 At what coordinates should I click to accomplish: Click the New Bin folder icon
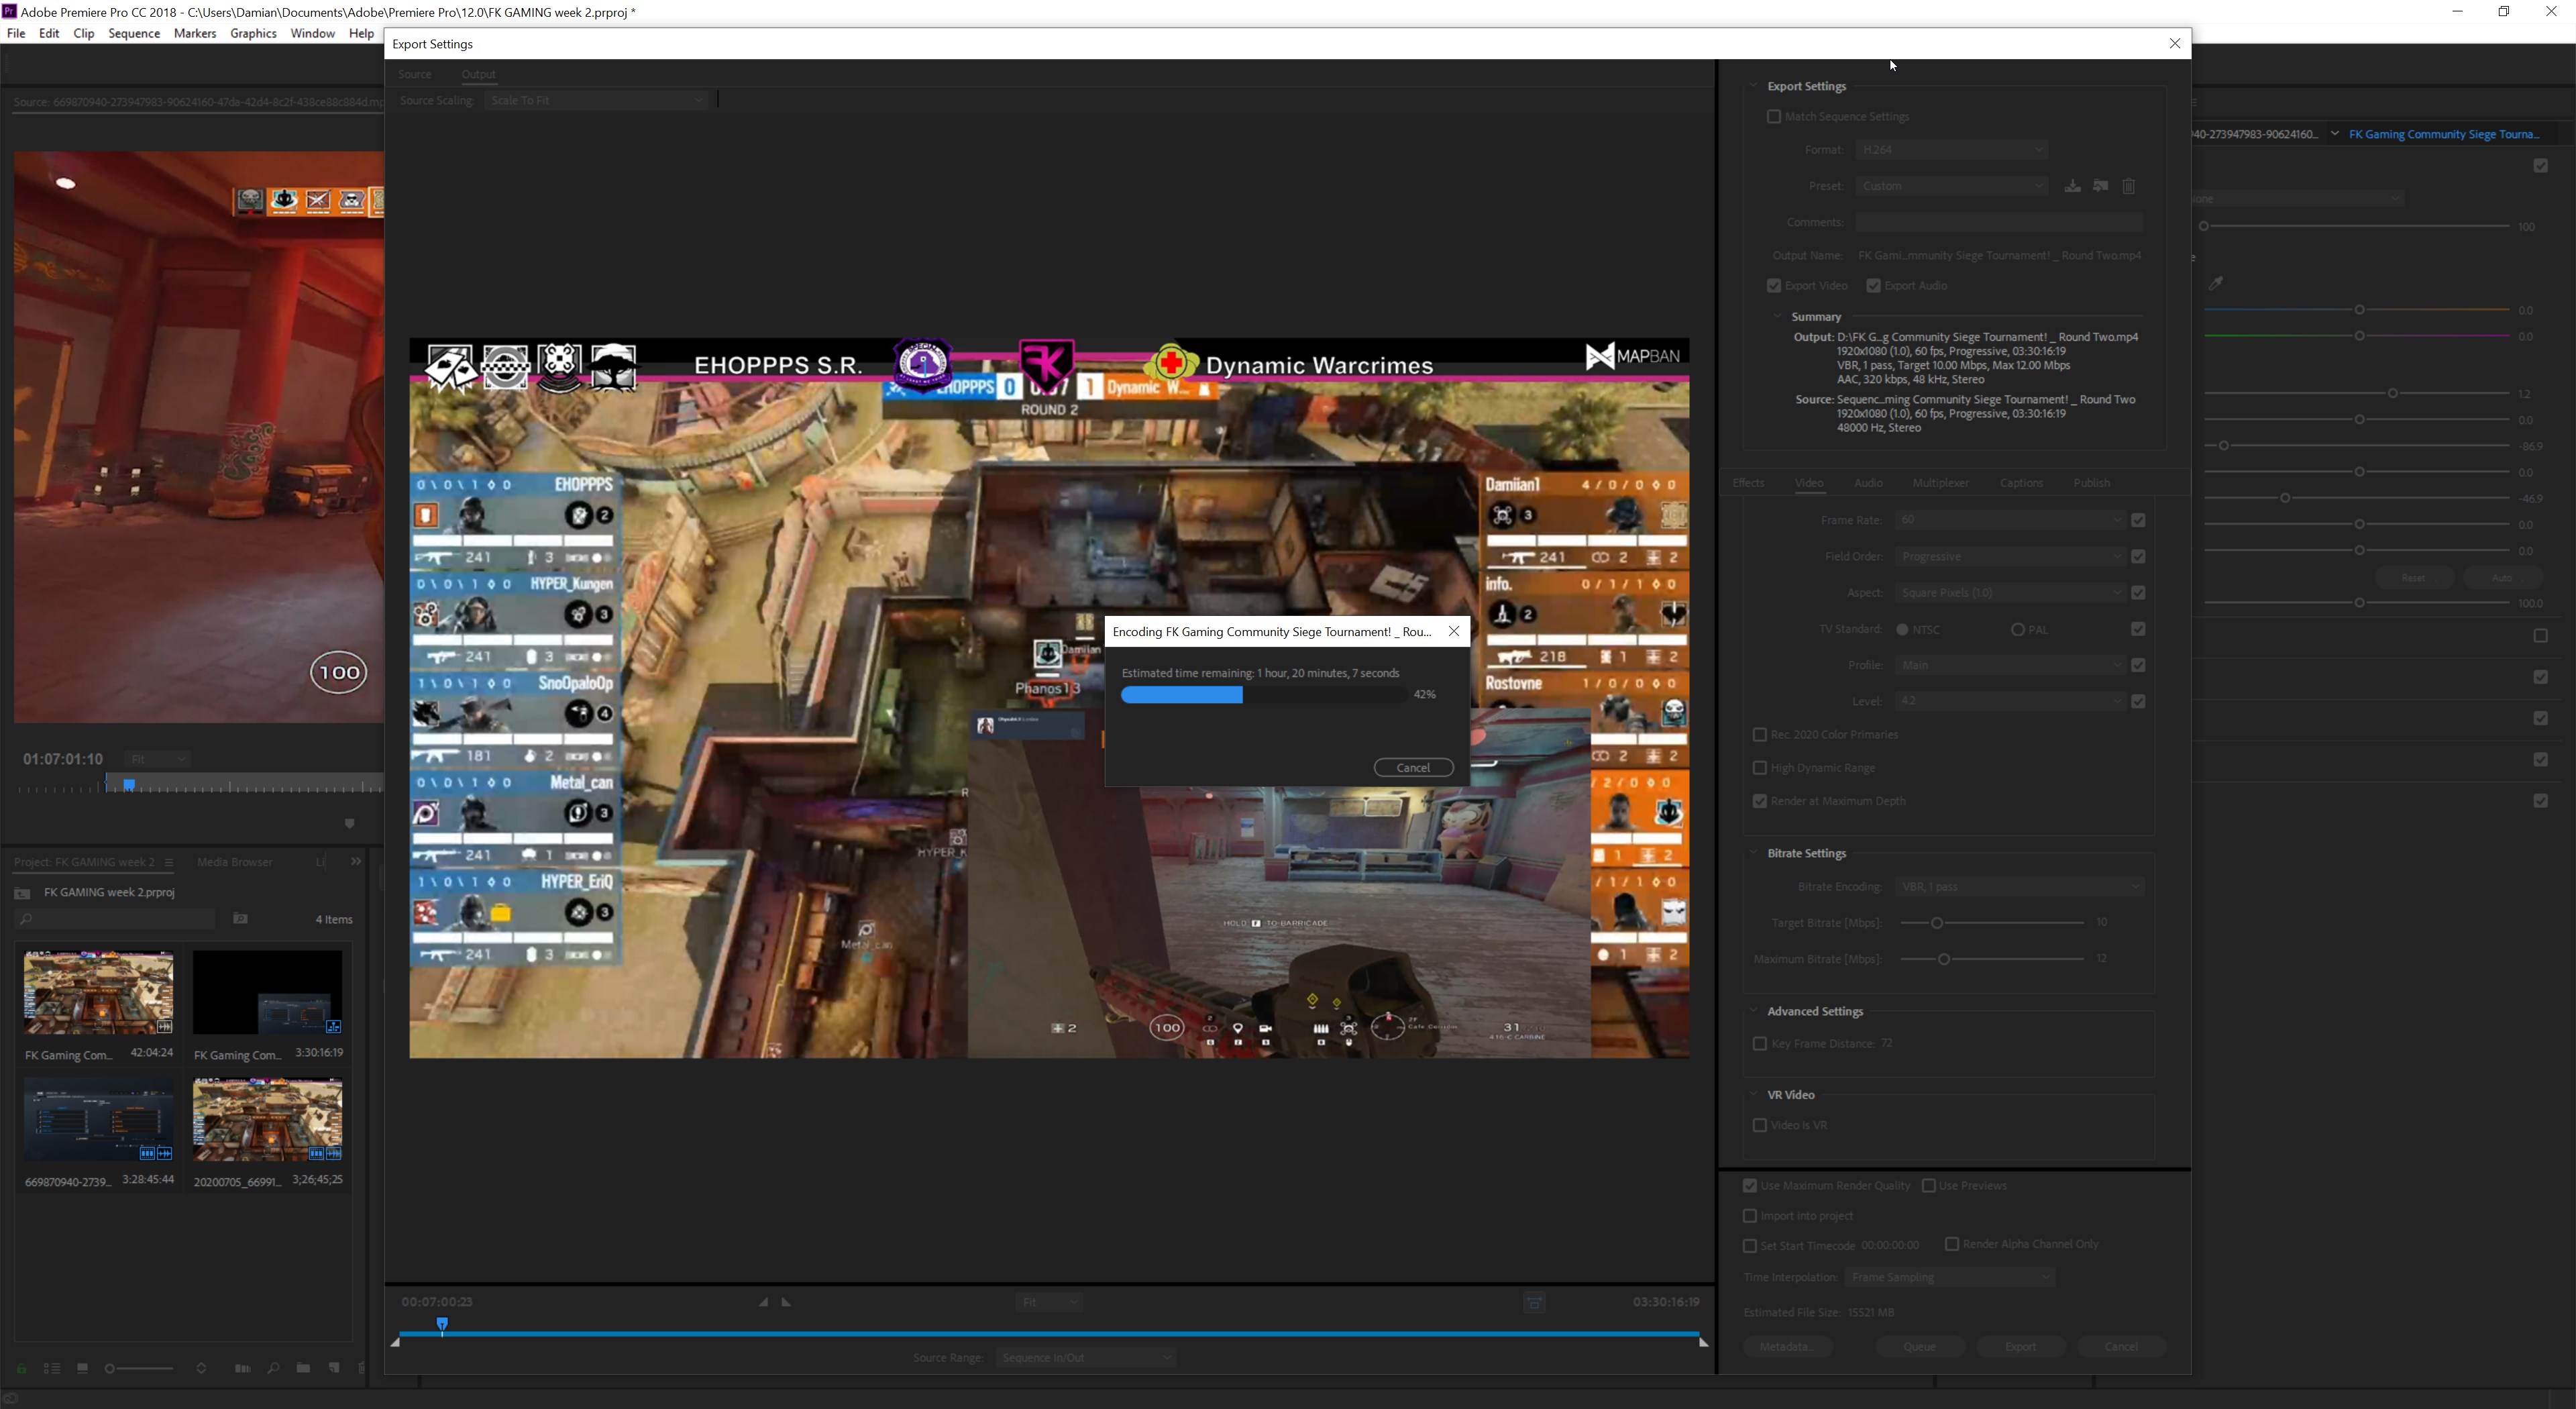coord(303,1368)
